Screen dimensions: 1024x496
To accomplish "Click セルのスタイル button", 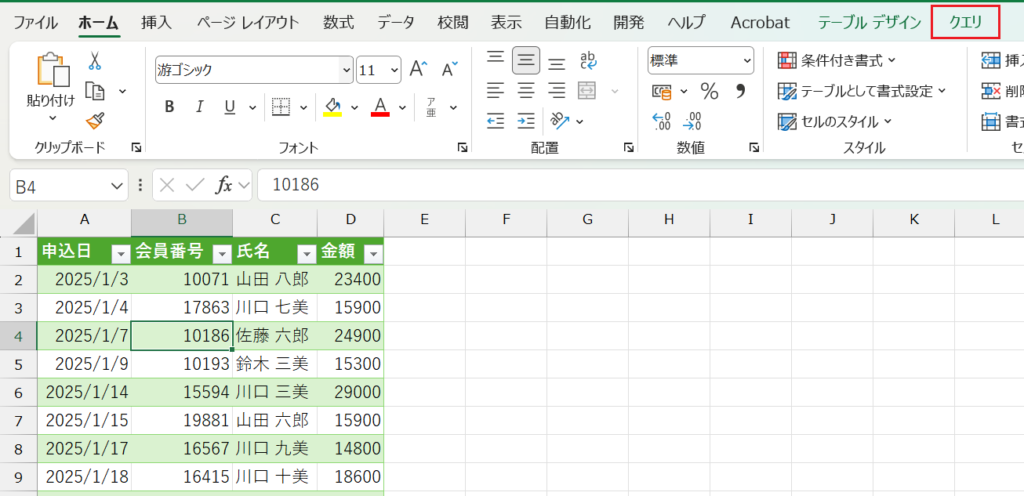I will click(835, 121).
